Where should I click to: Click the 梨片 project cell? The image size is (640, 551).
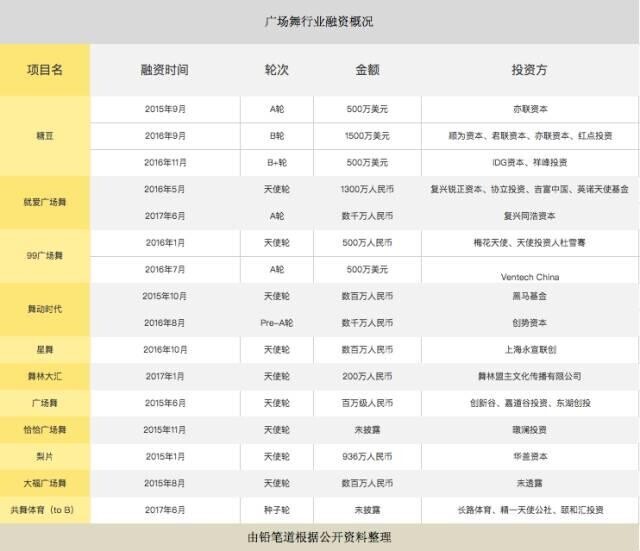point(45,457)
